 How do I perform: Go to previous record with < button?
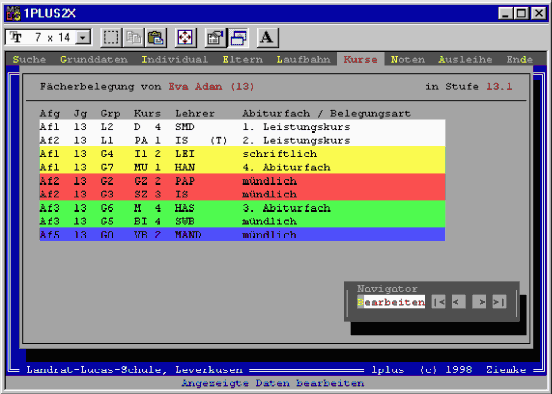coord(459,302)
